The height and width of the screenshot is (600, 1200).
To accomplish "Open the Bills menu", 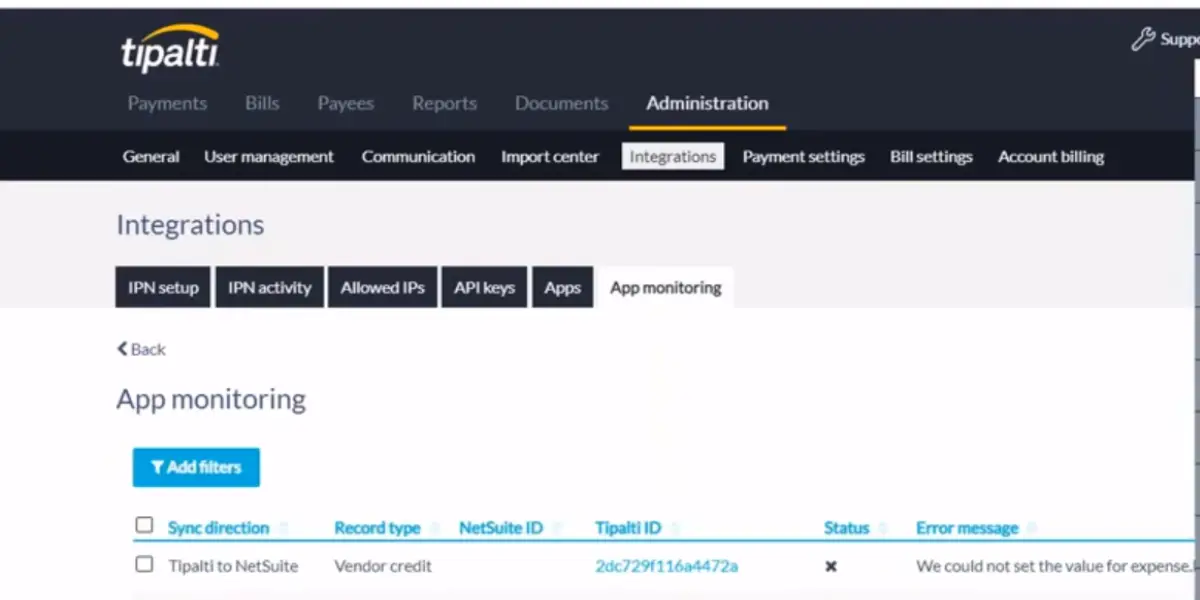I will pyautogui.click(x=262, y=103).
